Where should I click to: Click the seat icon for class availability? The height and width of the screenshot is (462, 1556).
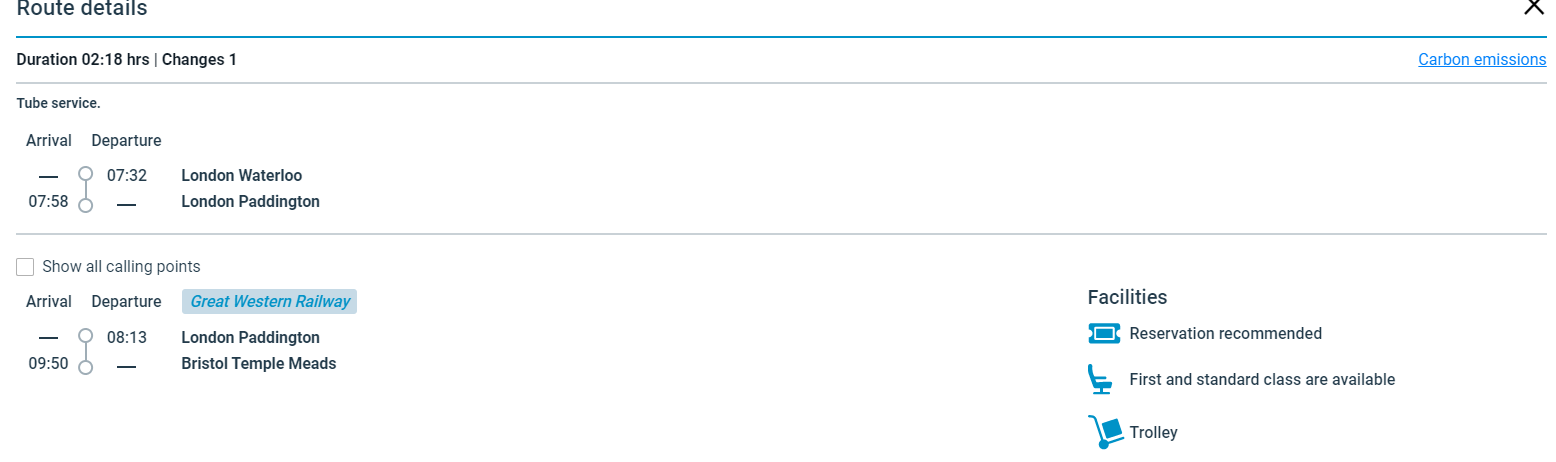[x=1100, y=380]
